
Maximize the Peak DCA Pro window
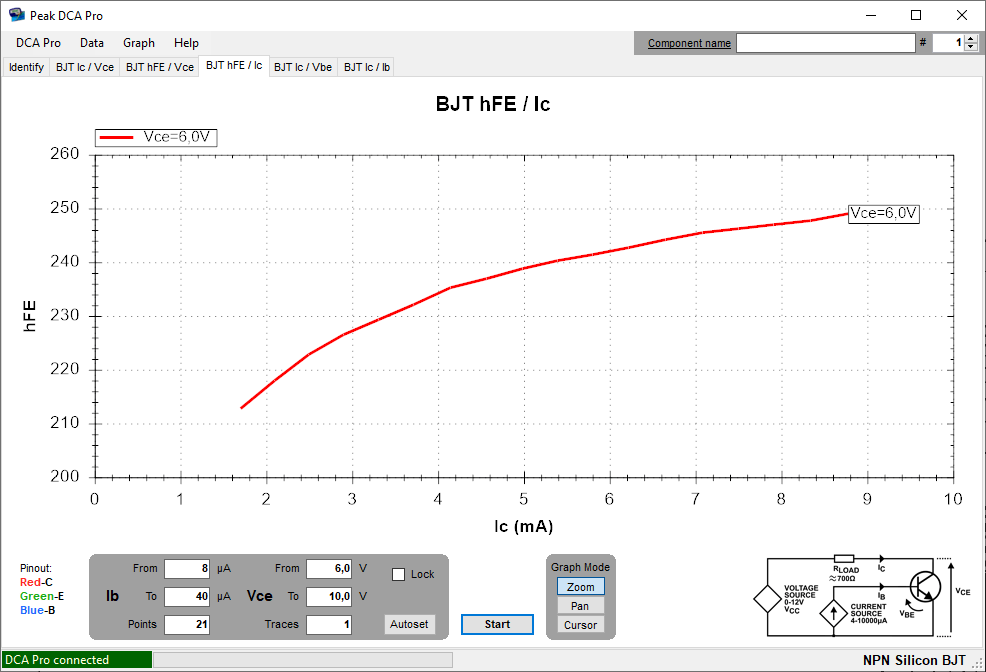[916, 15]
